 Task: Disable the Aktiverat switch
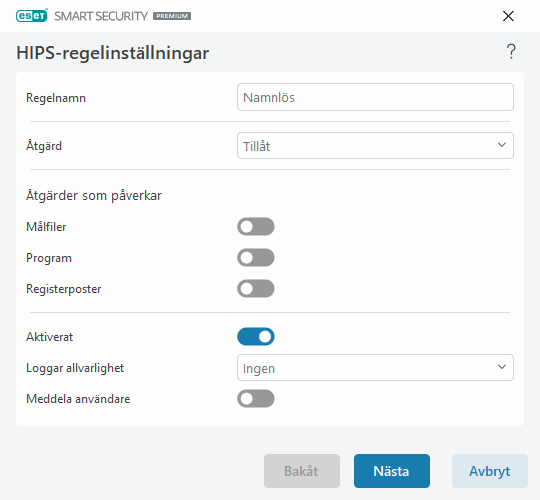click(x=256, y=337)
